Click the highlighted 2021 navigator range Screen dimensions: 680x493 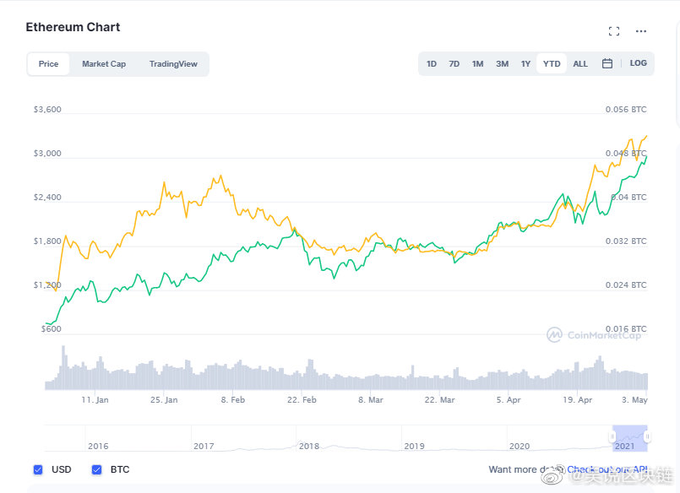coord(630,438)
